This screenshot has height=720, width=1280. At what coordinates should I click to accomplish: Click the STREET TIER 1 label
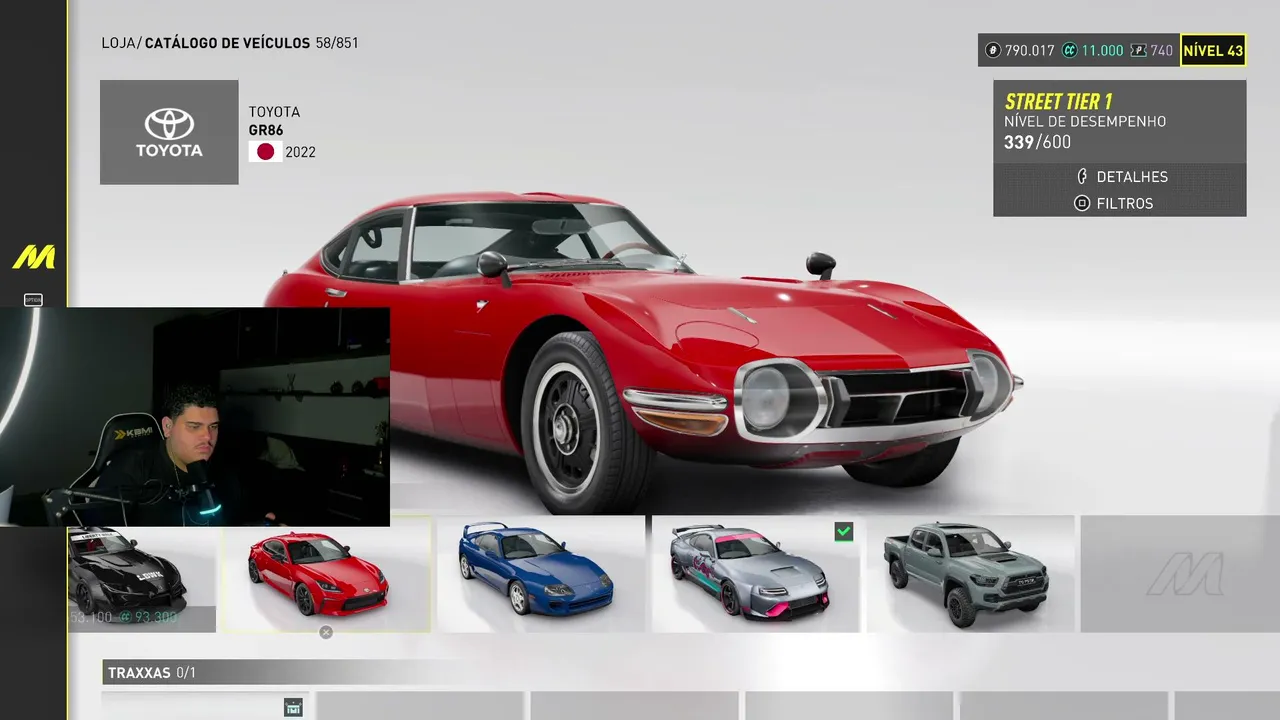coord(1058,101)
